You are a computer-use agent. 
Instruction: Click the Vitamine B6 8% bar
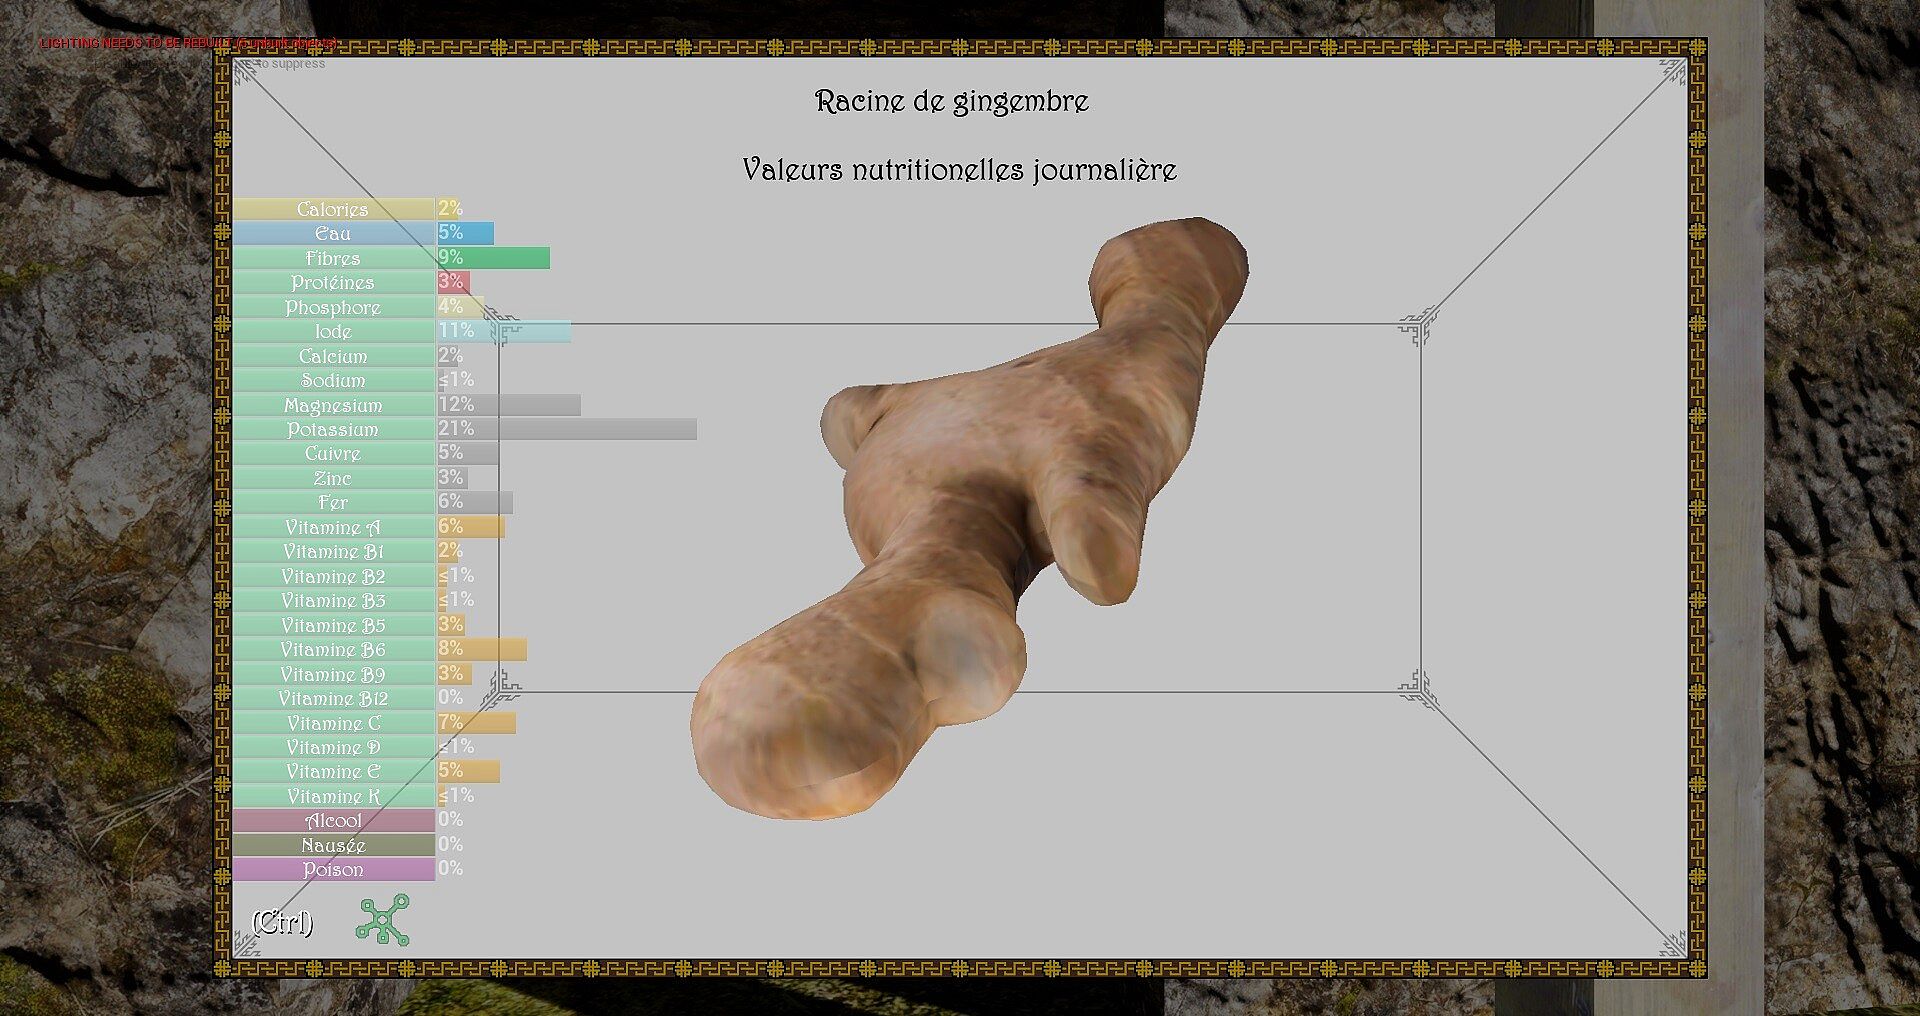[x=482, y=649]
